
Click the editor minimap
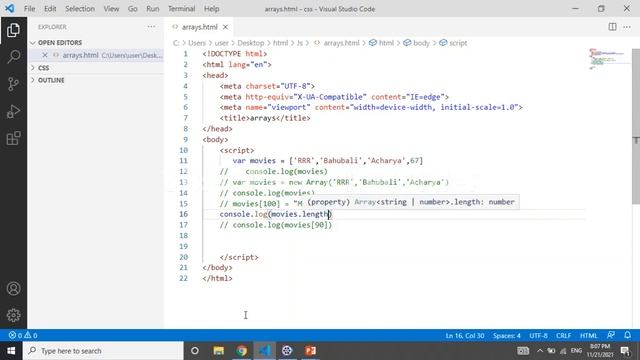click(608, 59)
